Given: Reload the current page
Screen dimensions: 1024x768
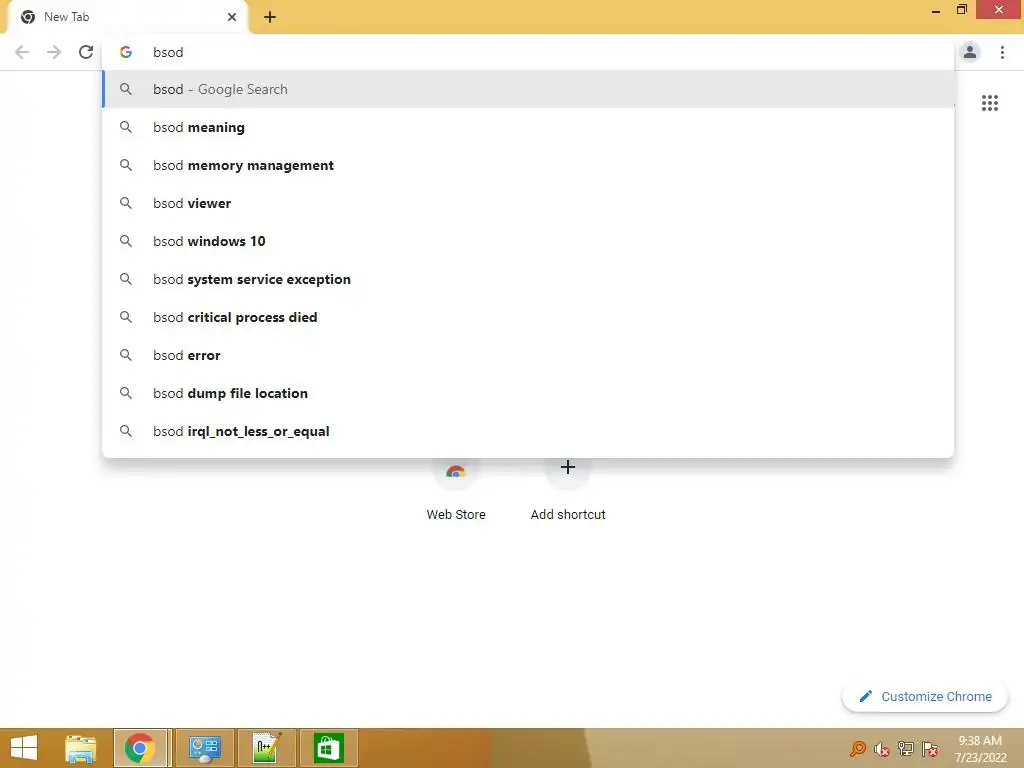Looking at the screenshot, I should coord(86,52).
